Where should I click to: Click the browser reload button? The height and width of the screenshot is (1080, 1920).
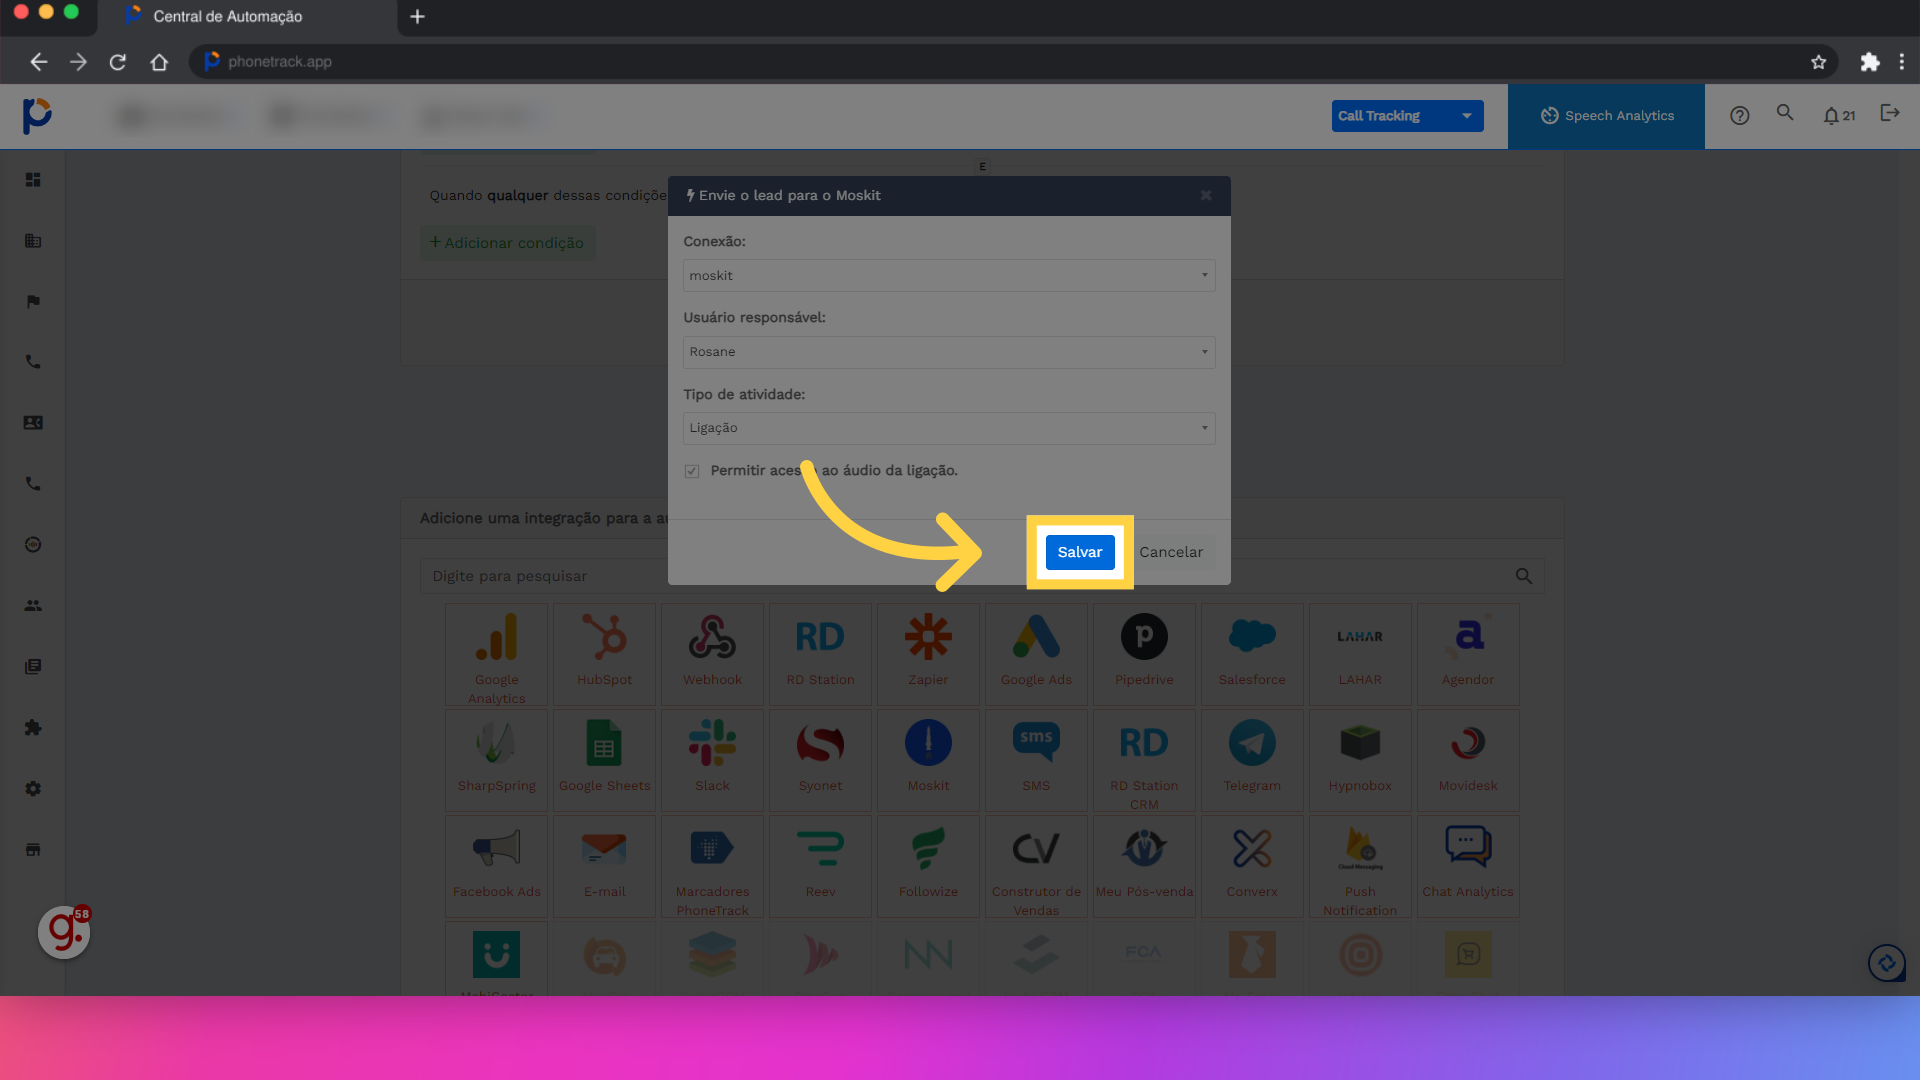point(118,62)
